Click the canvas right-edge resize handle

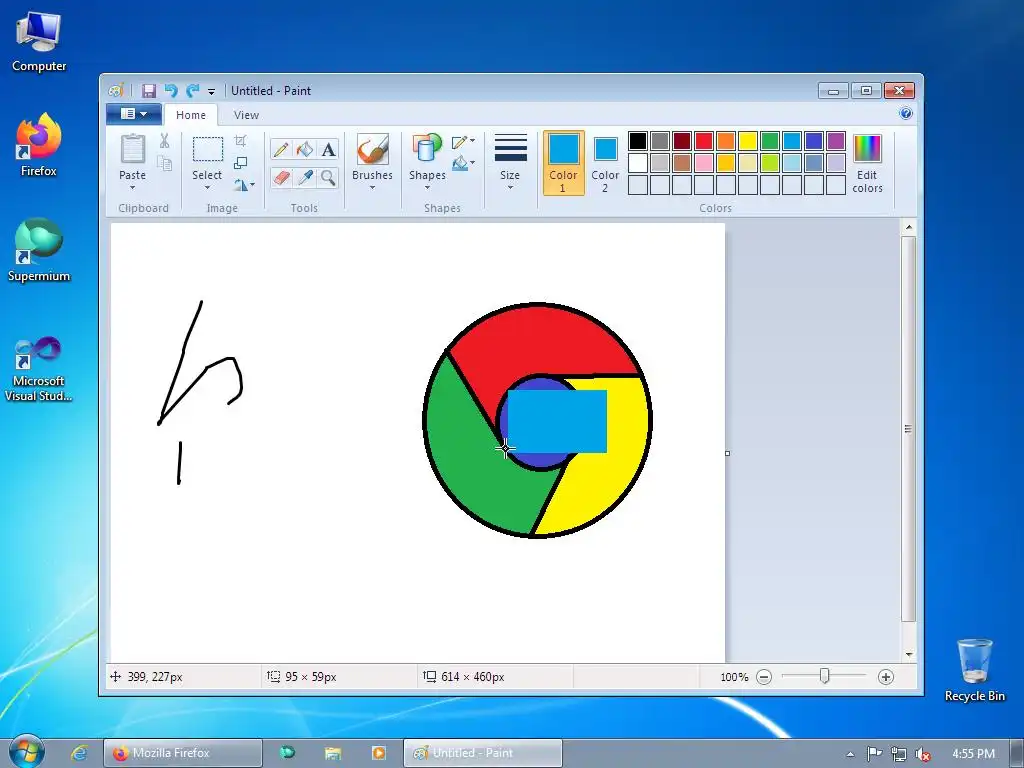tap(728, 453)
